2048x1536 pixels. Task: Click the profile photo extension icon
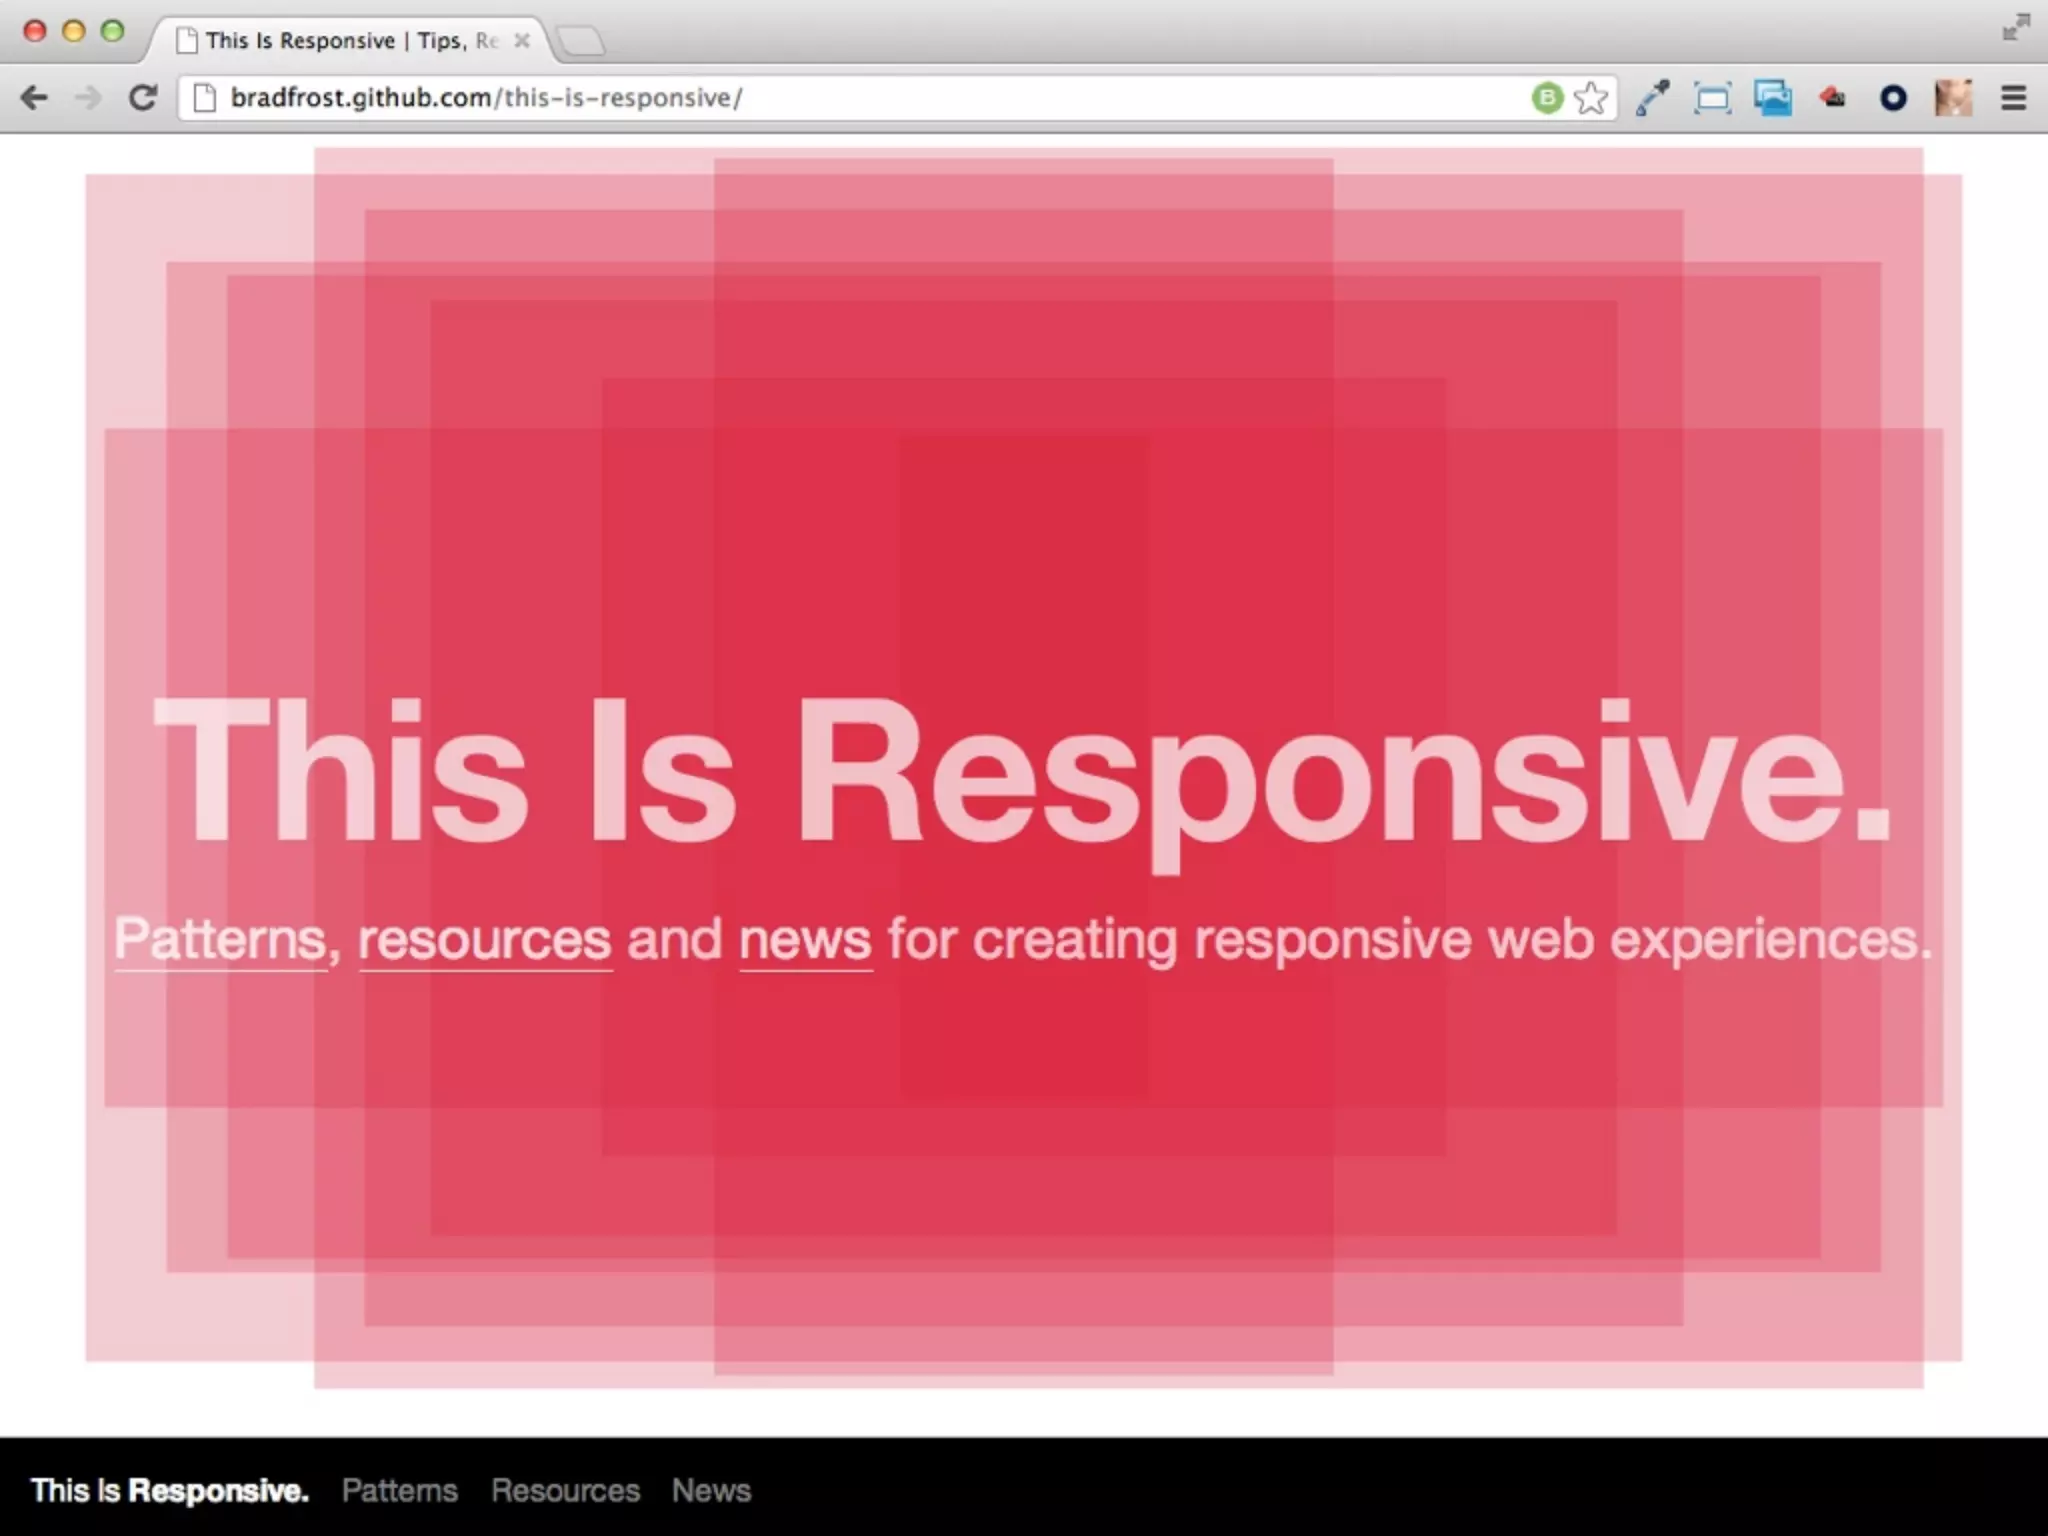(x=1953, y=98)
